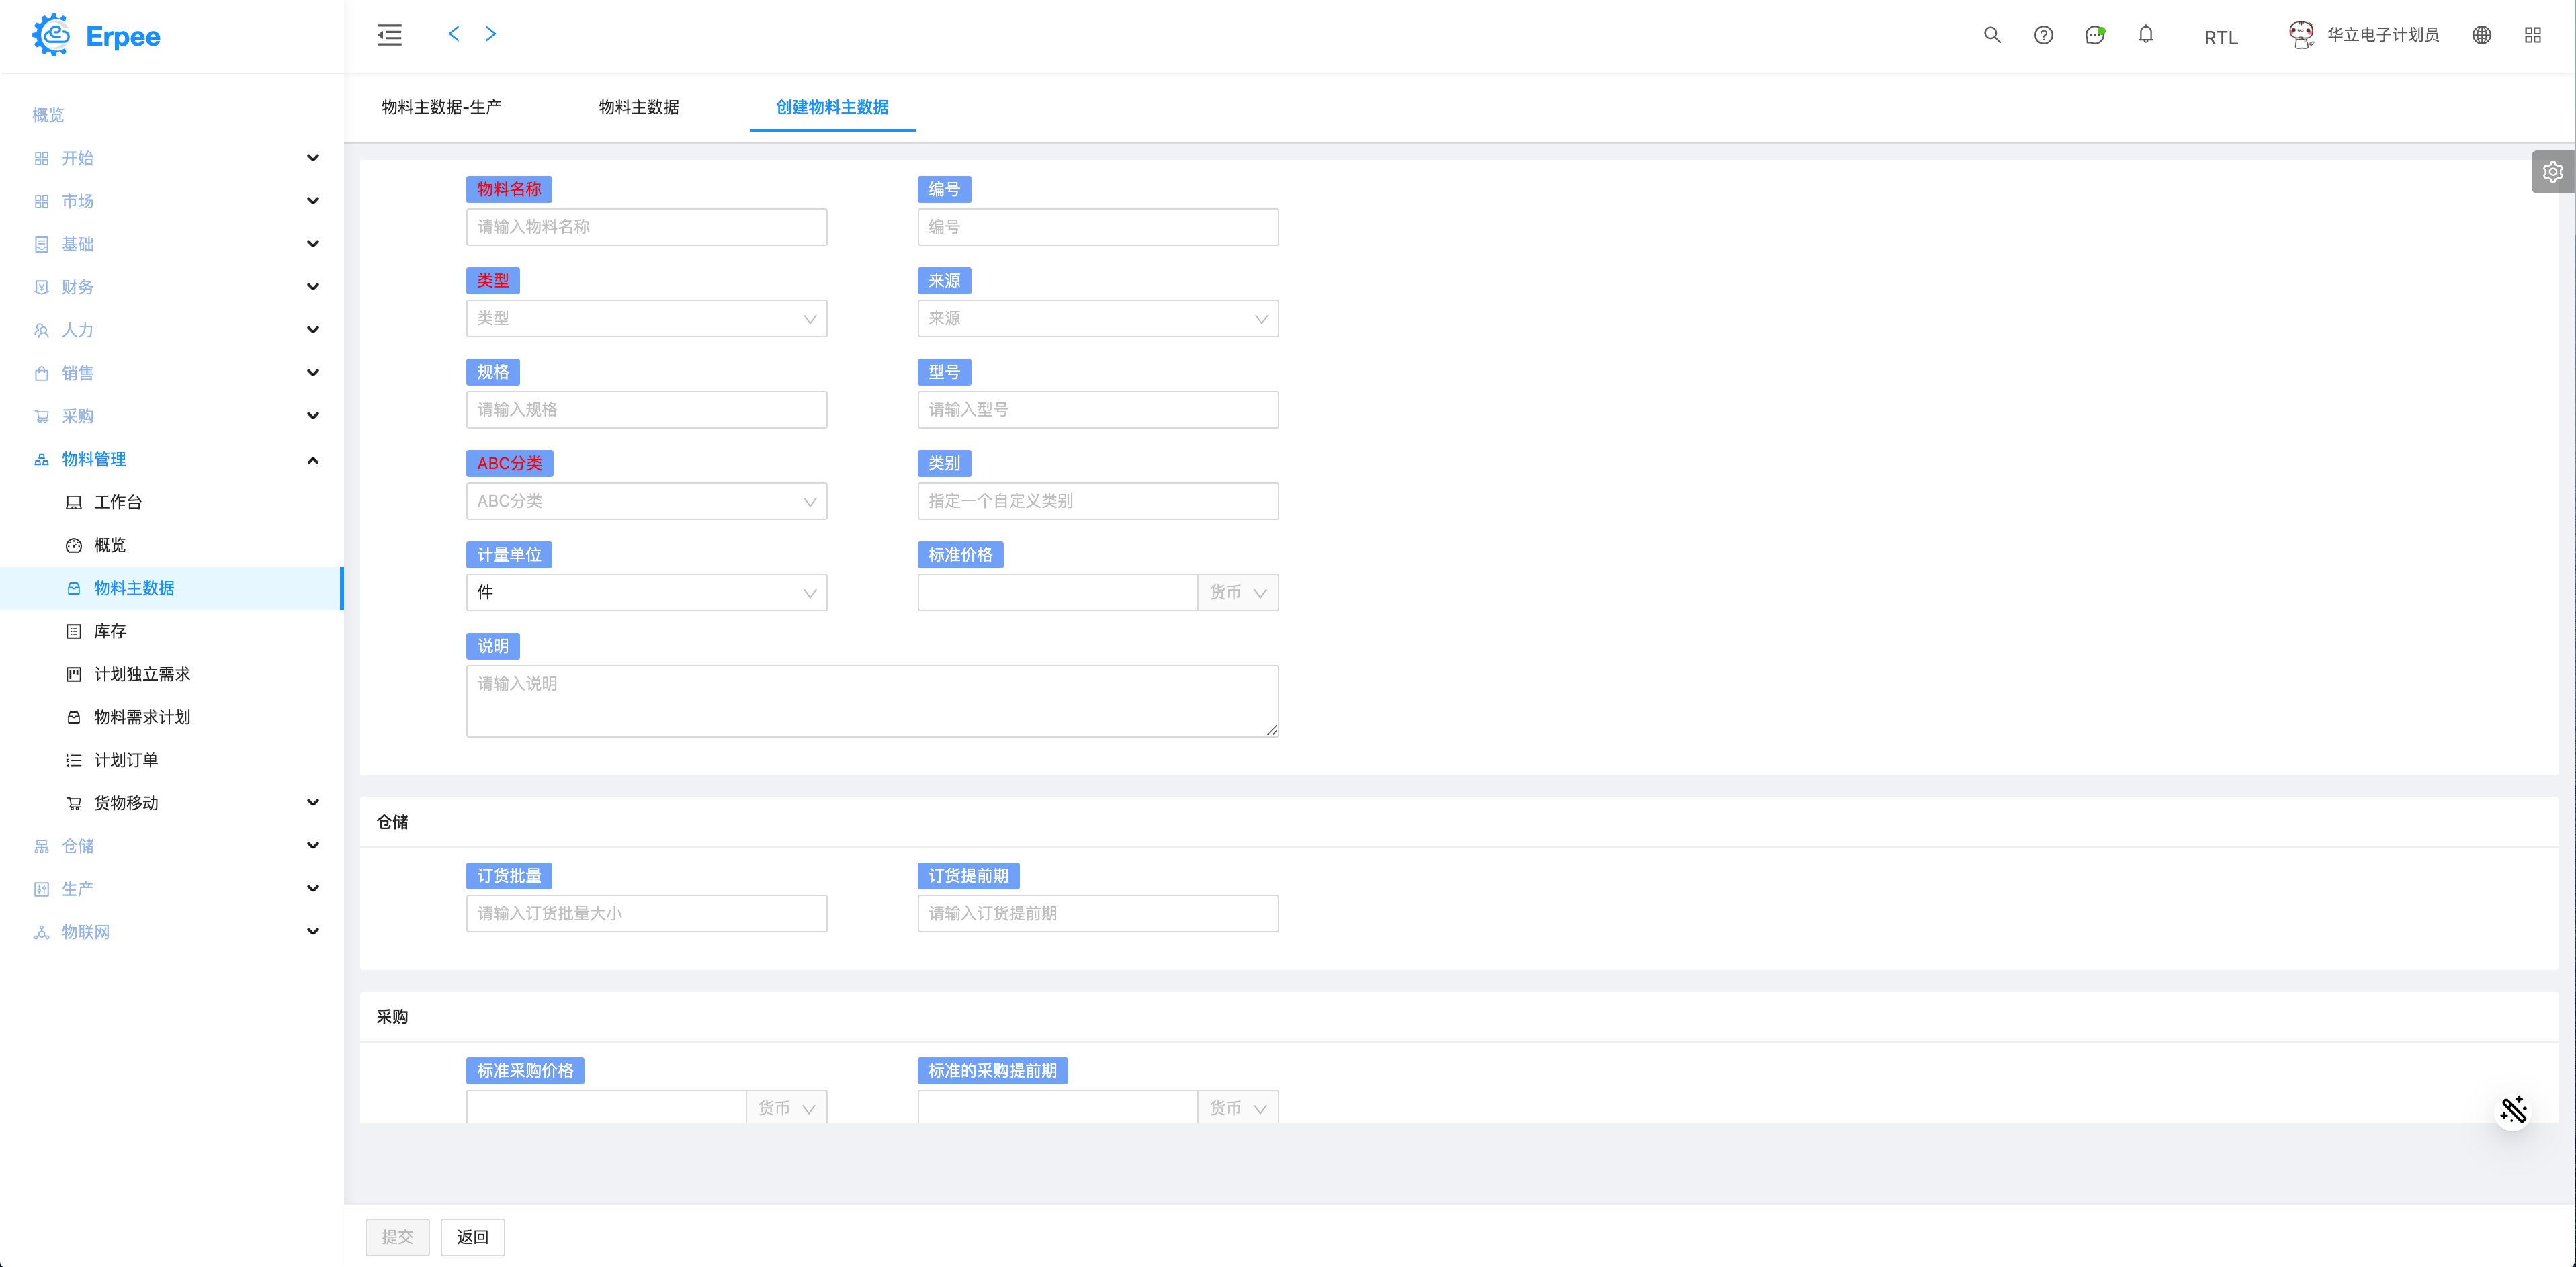Collapse the sidebar menu icon

click(389, 35)
